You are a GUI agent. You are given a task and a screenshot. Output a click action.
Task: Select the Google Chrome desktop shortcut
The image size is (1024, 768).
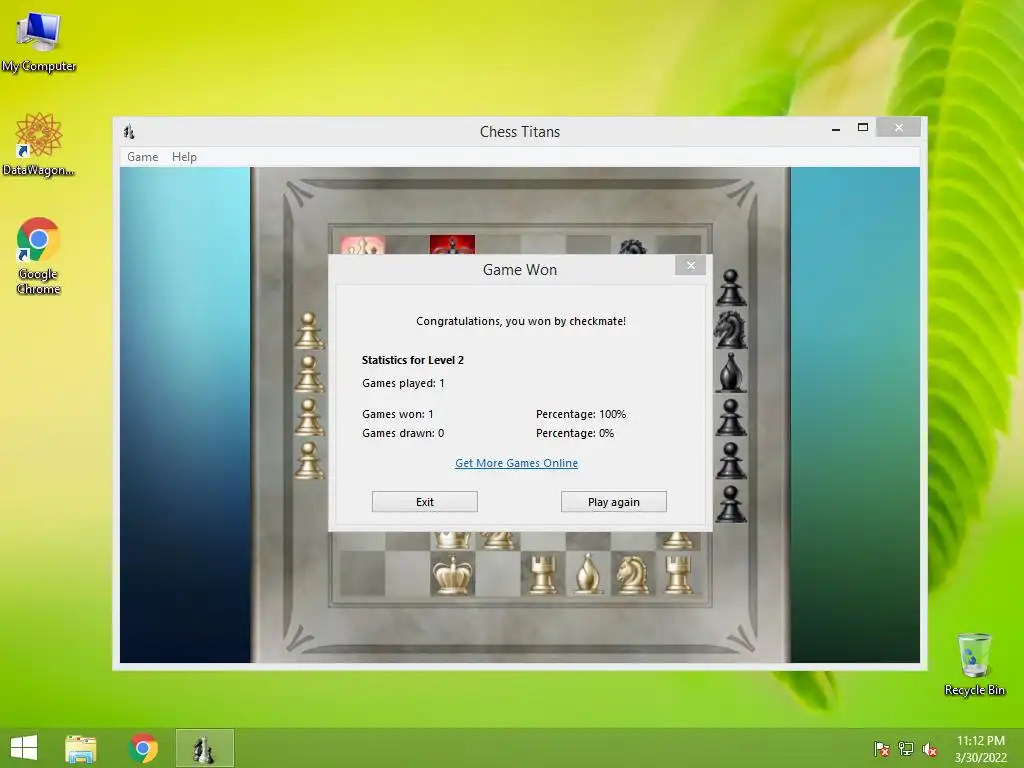pyautogui.click(x=39, y=256)
